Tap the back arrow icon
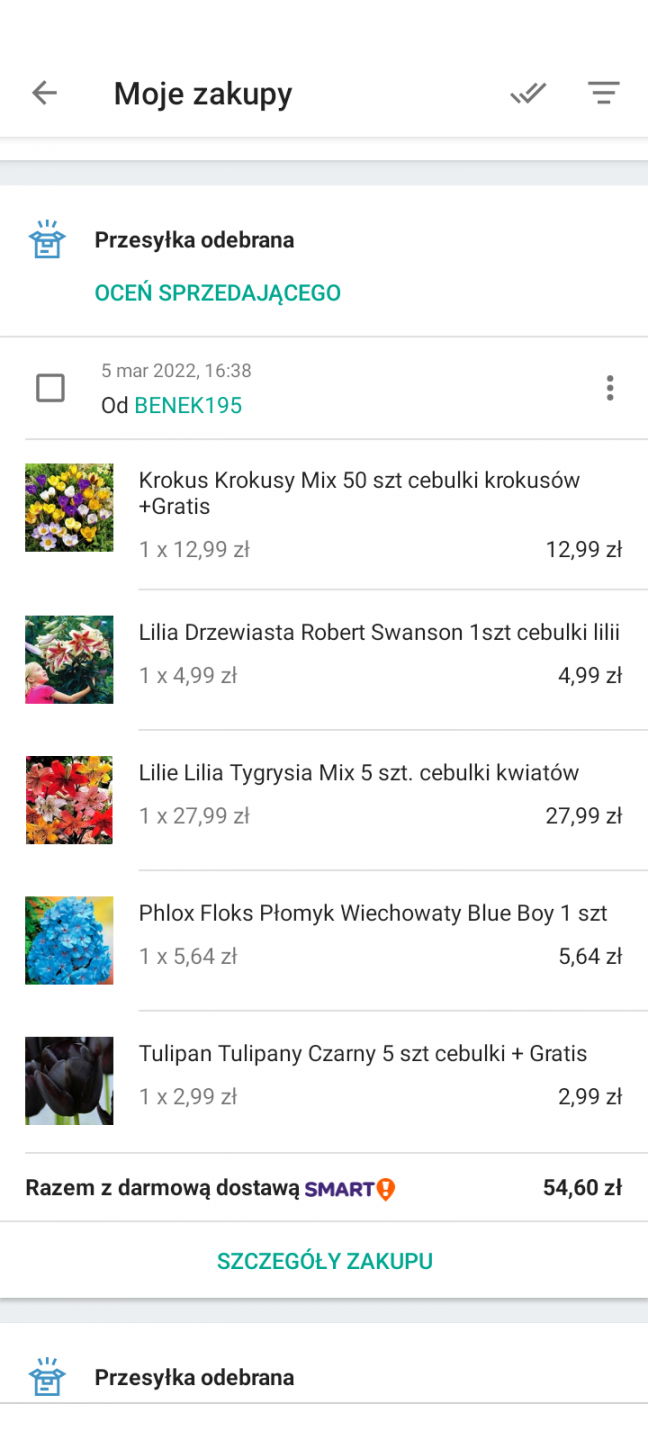The height and width of the screenshot is (1440, 648). point(45,94)
